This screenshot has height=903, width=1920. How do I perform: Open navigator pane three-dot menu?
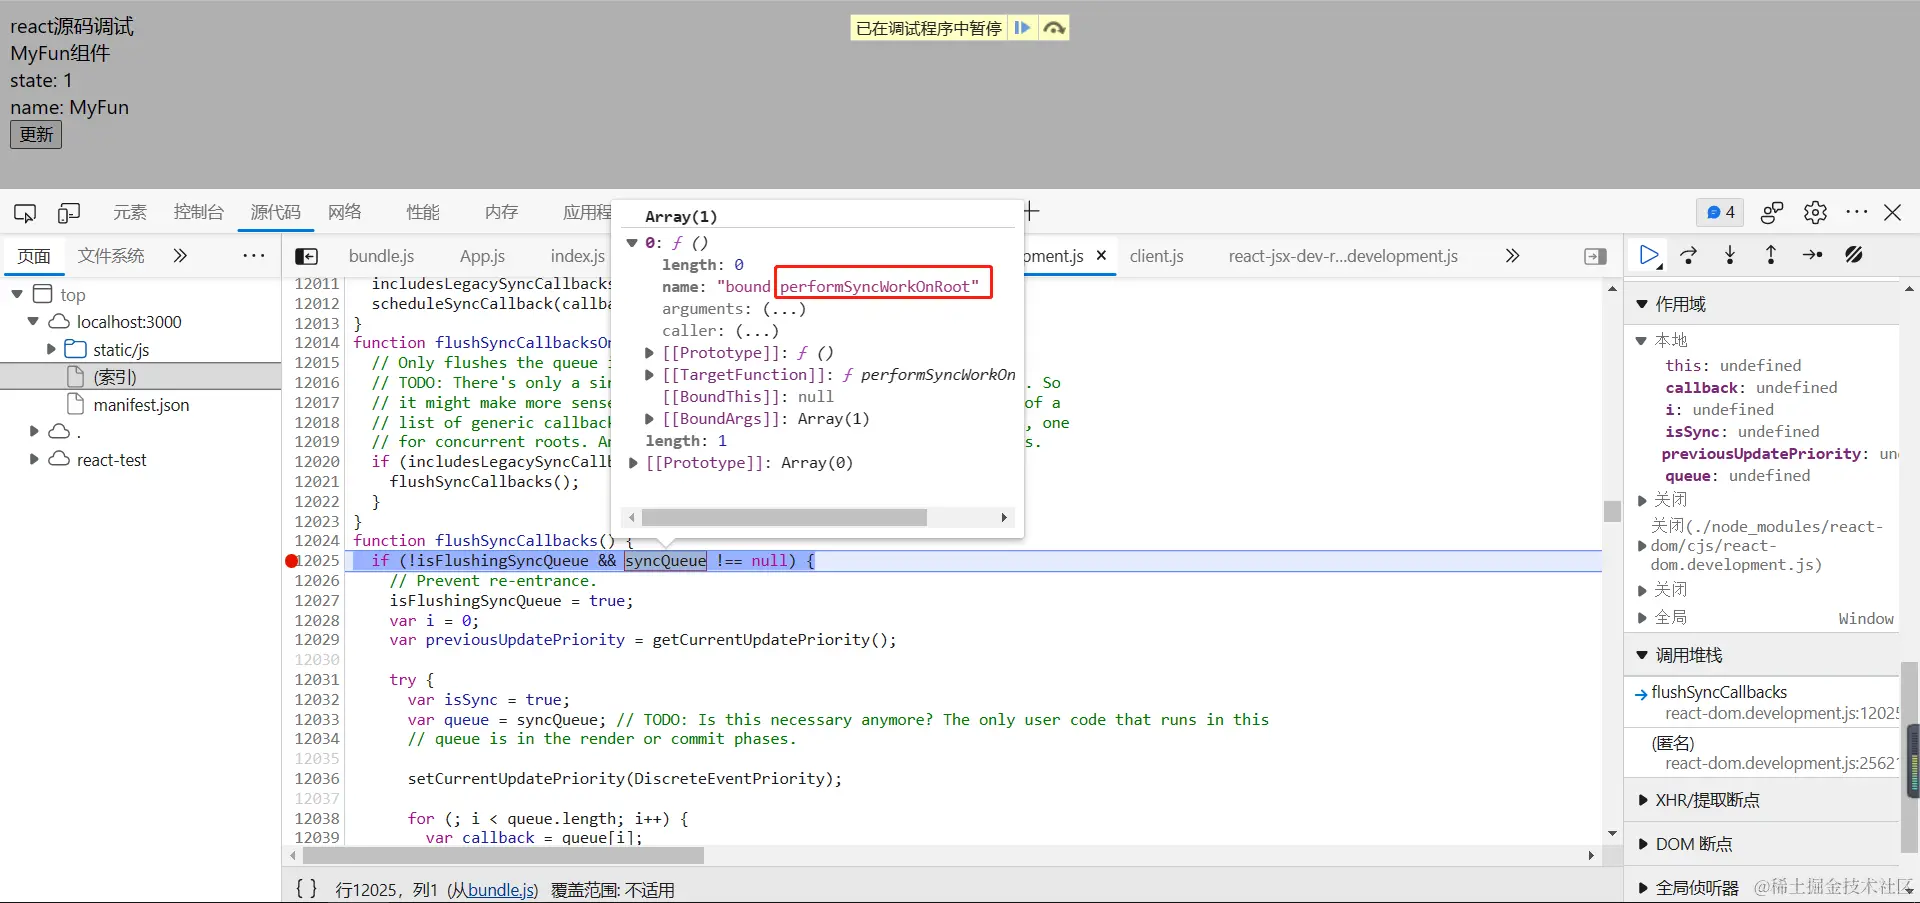click(254, 256)
